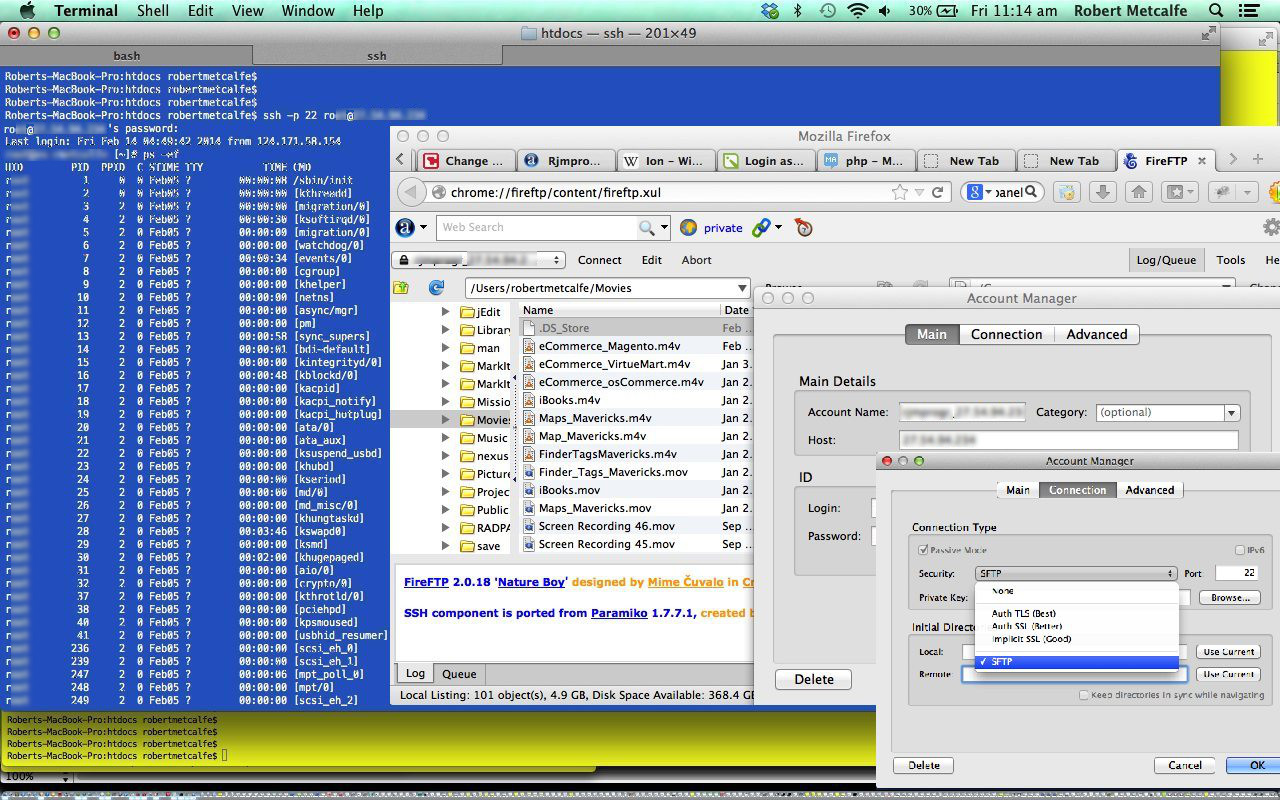The height and width of the screenshot is (800, 1280).
Task: Open a new tab with the plus icon
Action: [1258, 159]
